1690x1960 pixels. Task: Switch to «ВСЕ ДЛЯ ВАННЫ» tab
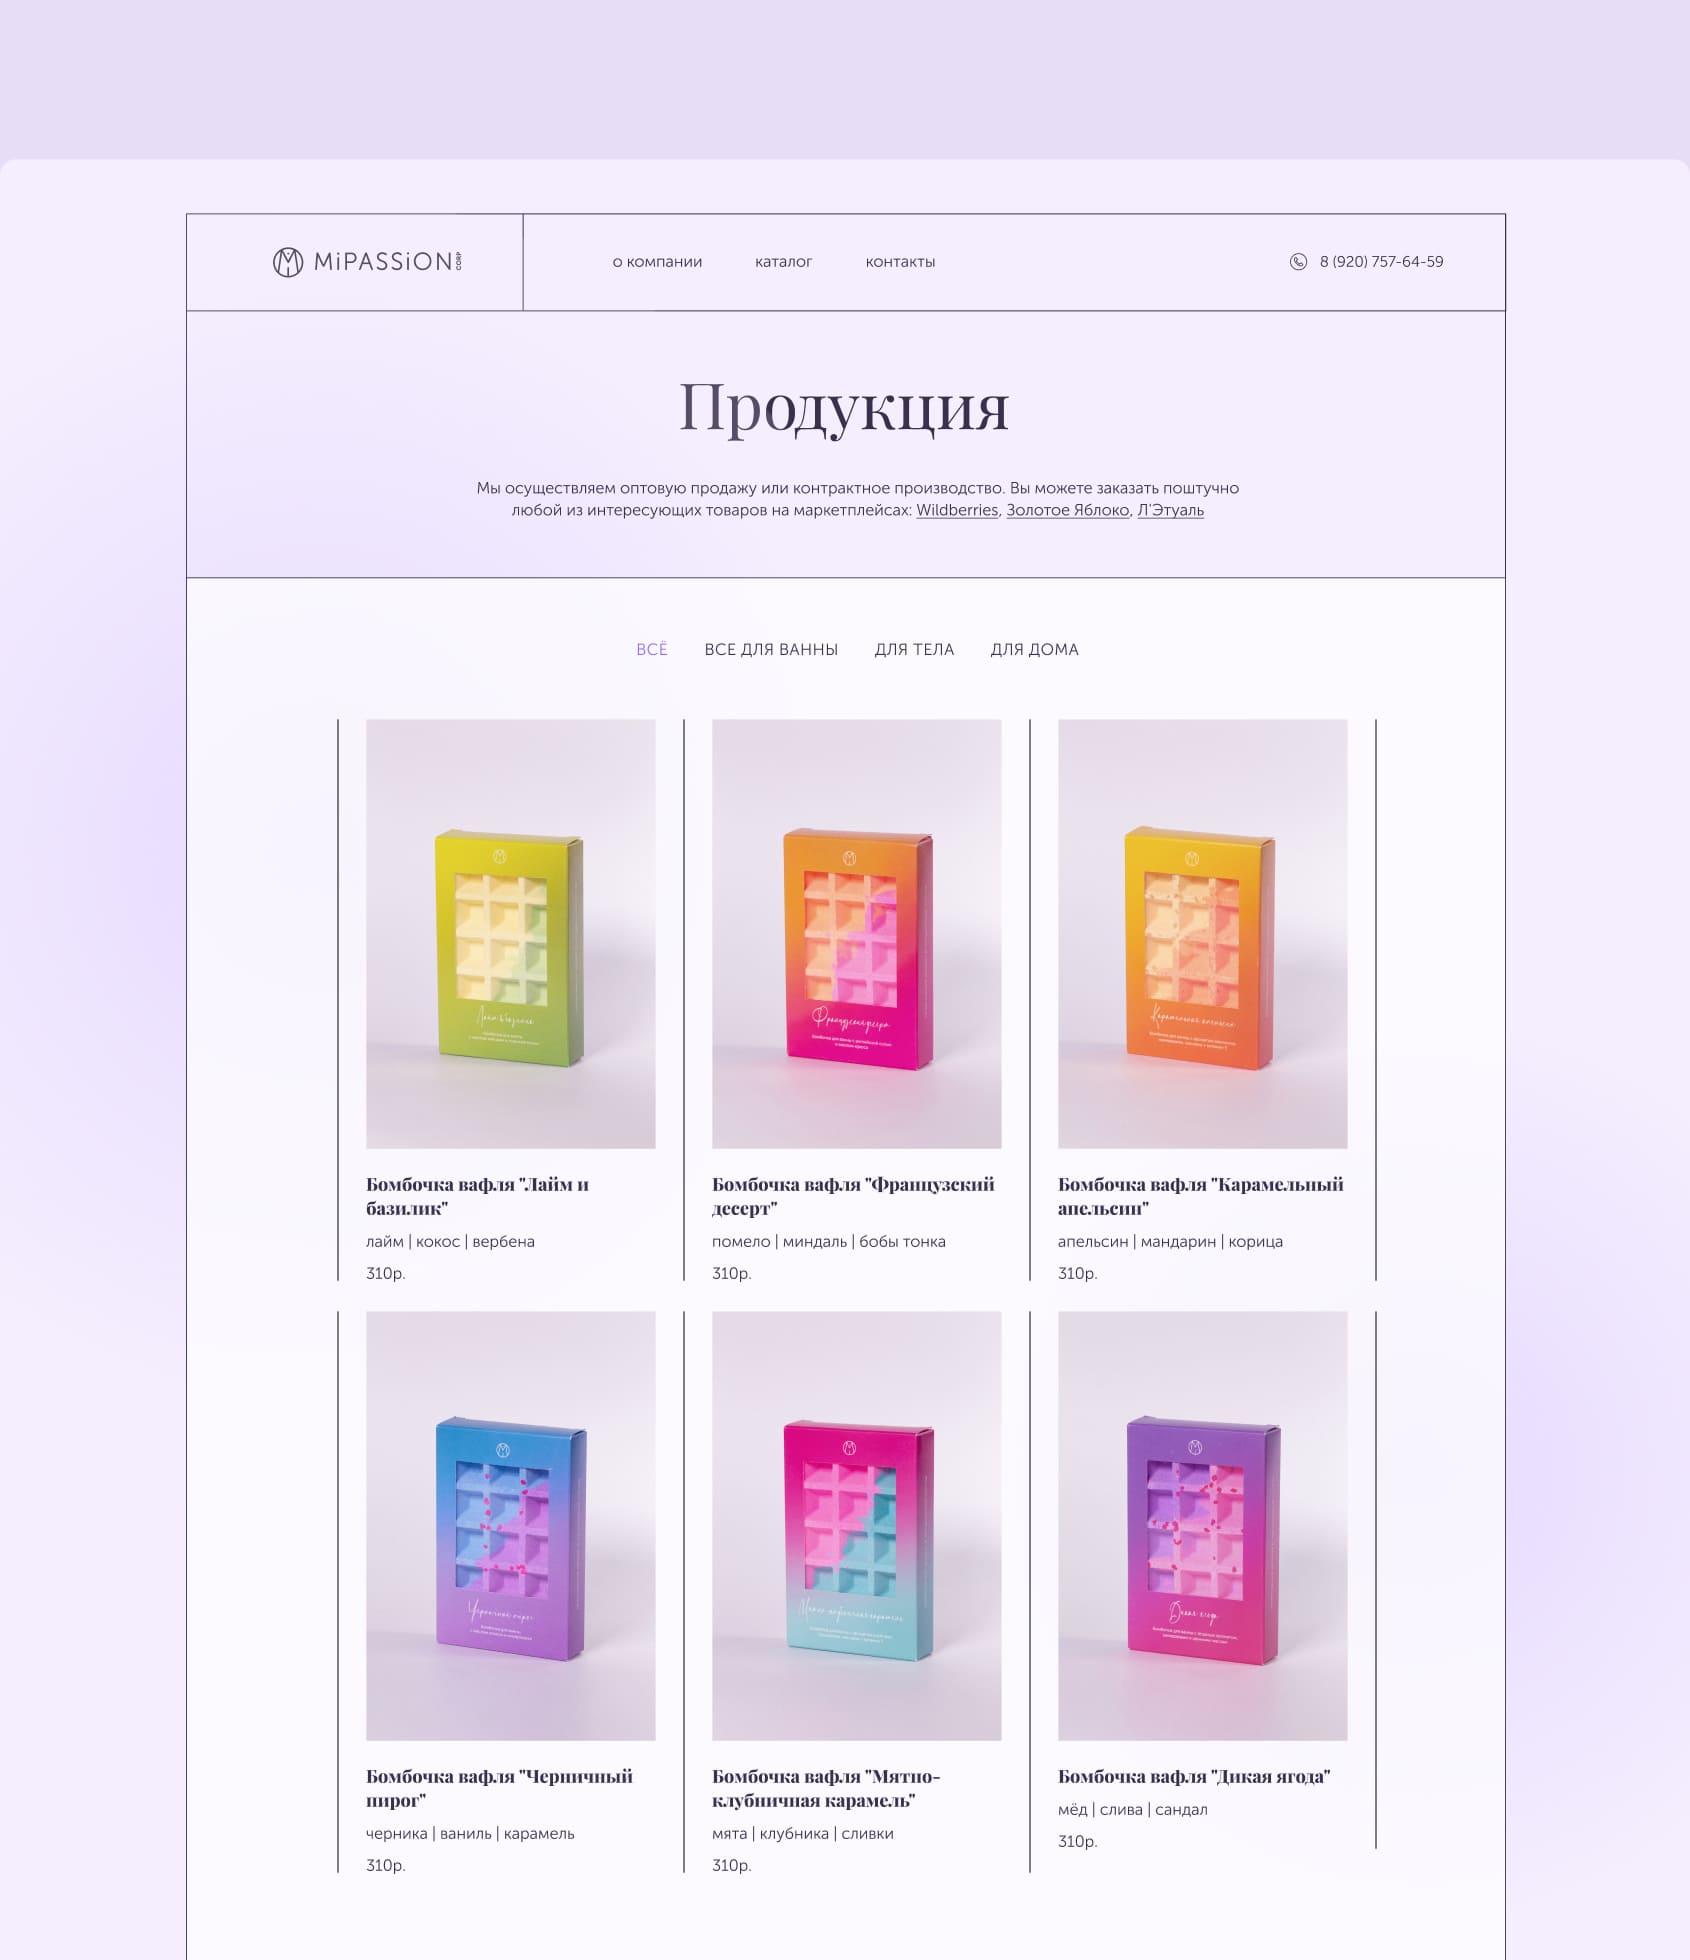tap(771, 650)
